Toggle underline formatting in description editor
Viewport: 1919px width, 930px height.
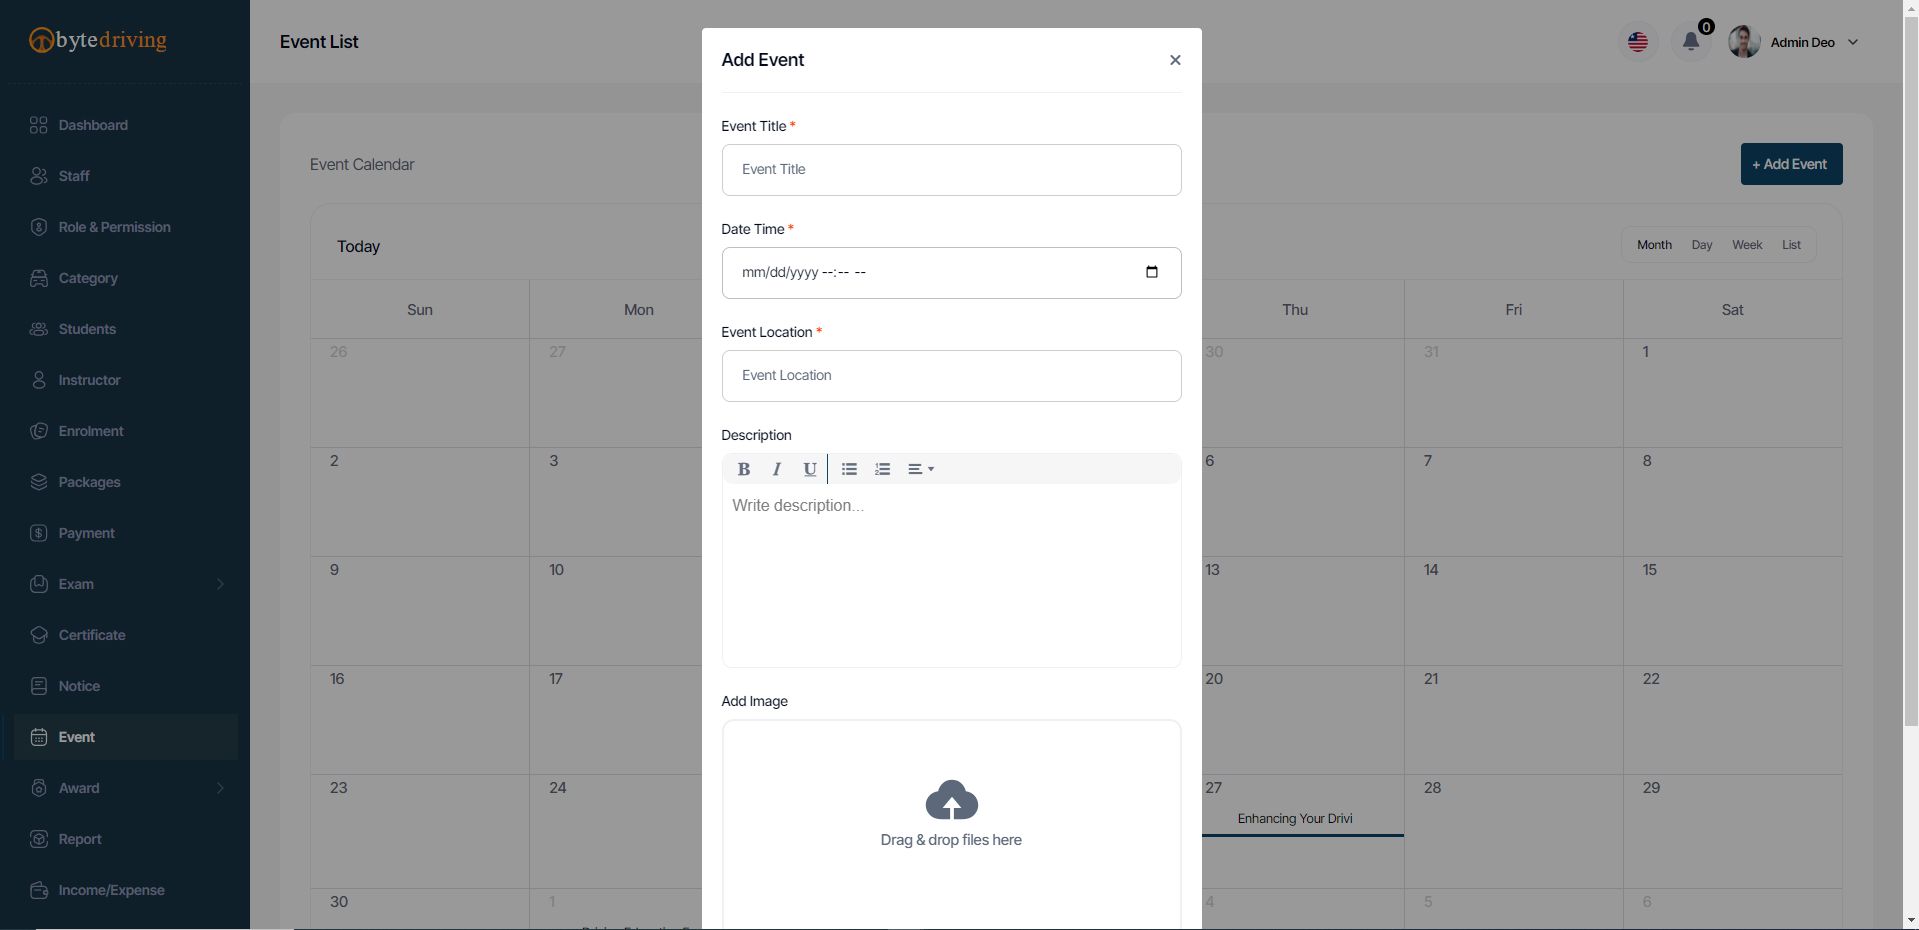click(810, 469)
